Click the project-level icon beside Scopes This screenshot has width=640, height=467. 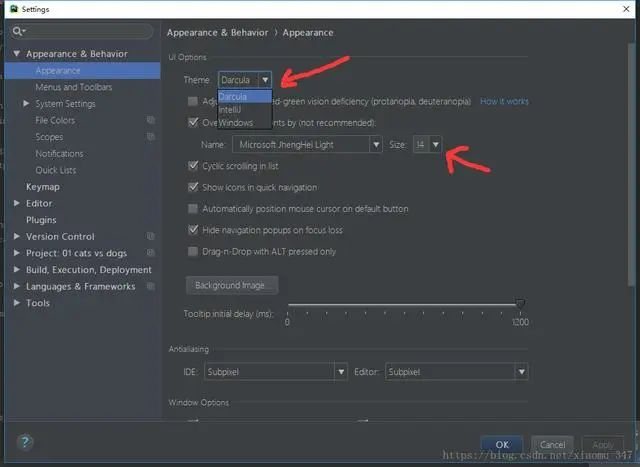[x=151, y=137]
